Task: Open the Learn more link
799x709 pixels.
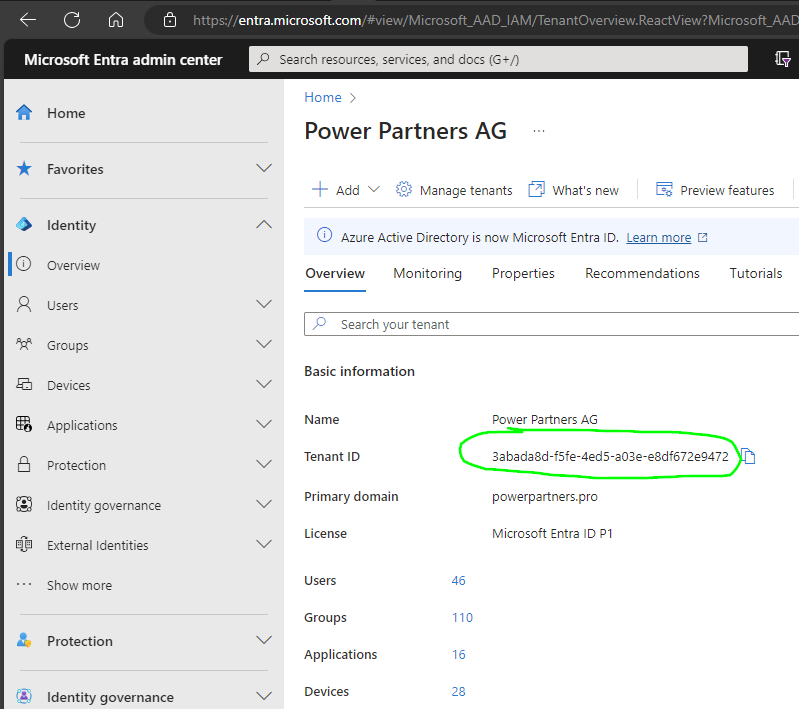Action: [658, 238]
